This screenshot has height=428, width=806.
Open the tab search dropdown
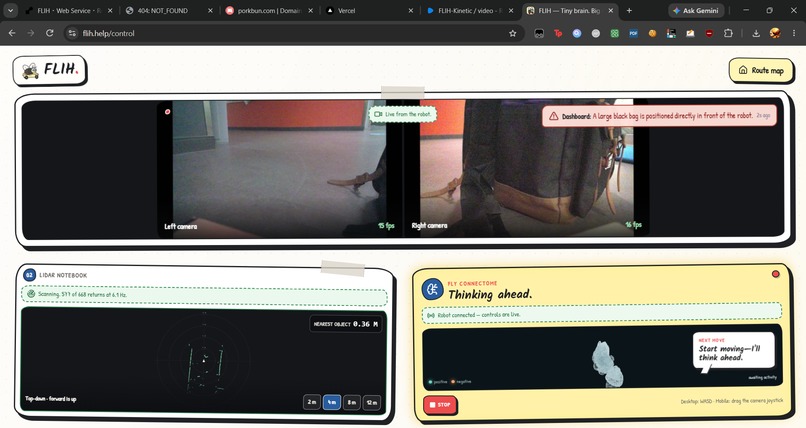pyautogui.click(x=10, y=10)
